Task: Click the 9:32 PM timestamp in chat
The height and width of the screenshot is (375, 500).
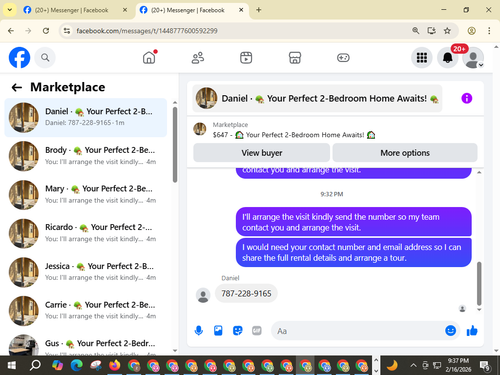Action: [x=332, y=194]
